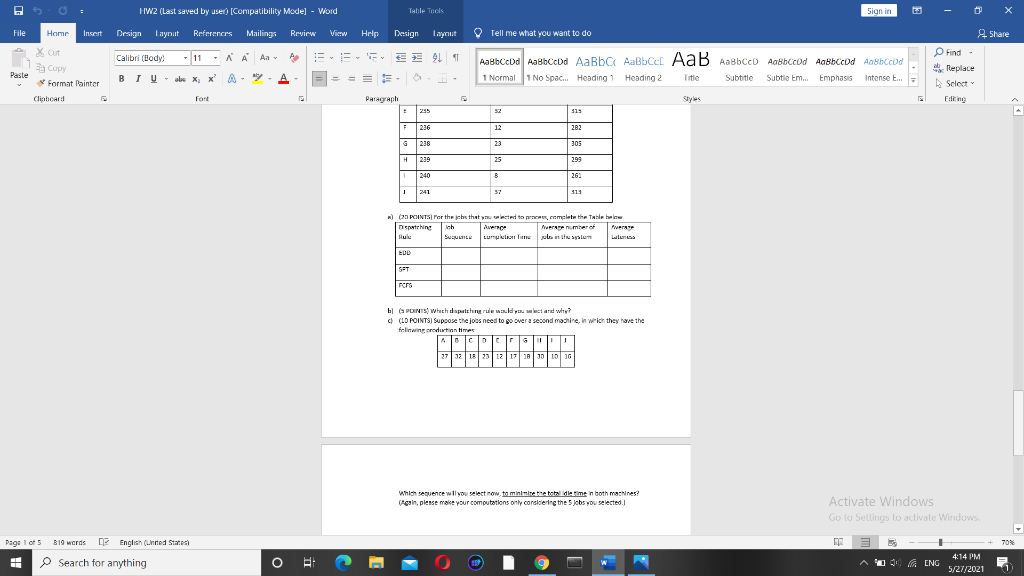The height and width of the screenshot is (576, 1024).
Task: Click the Tell me what you want field
Action: tap(541, 33)
